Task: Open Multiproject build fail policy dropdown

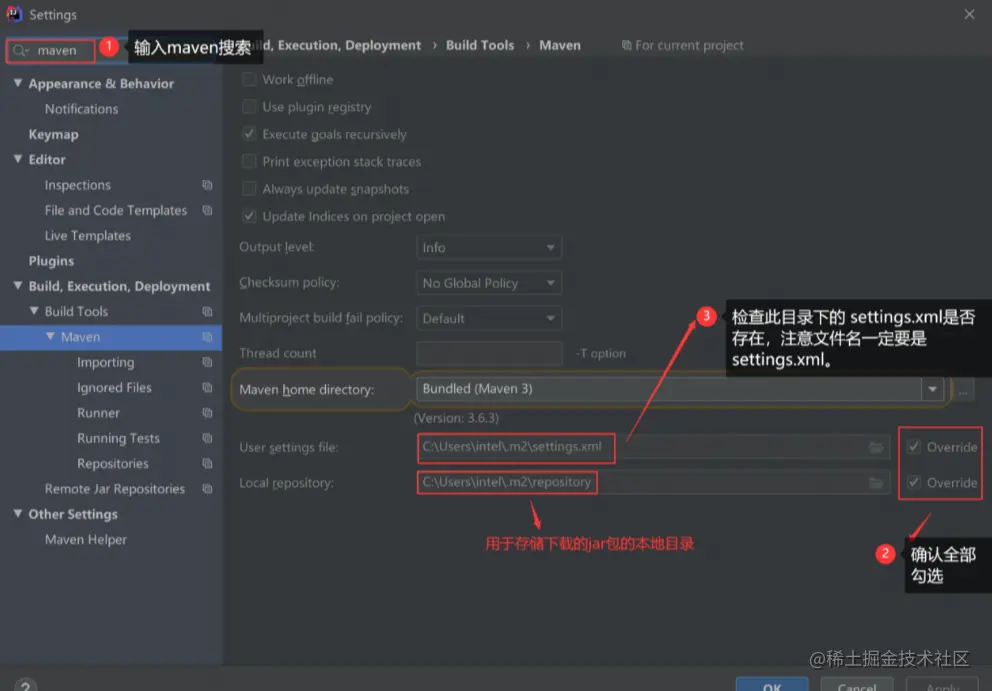Action: click(x=489, y=318)
